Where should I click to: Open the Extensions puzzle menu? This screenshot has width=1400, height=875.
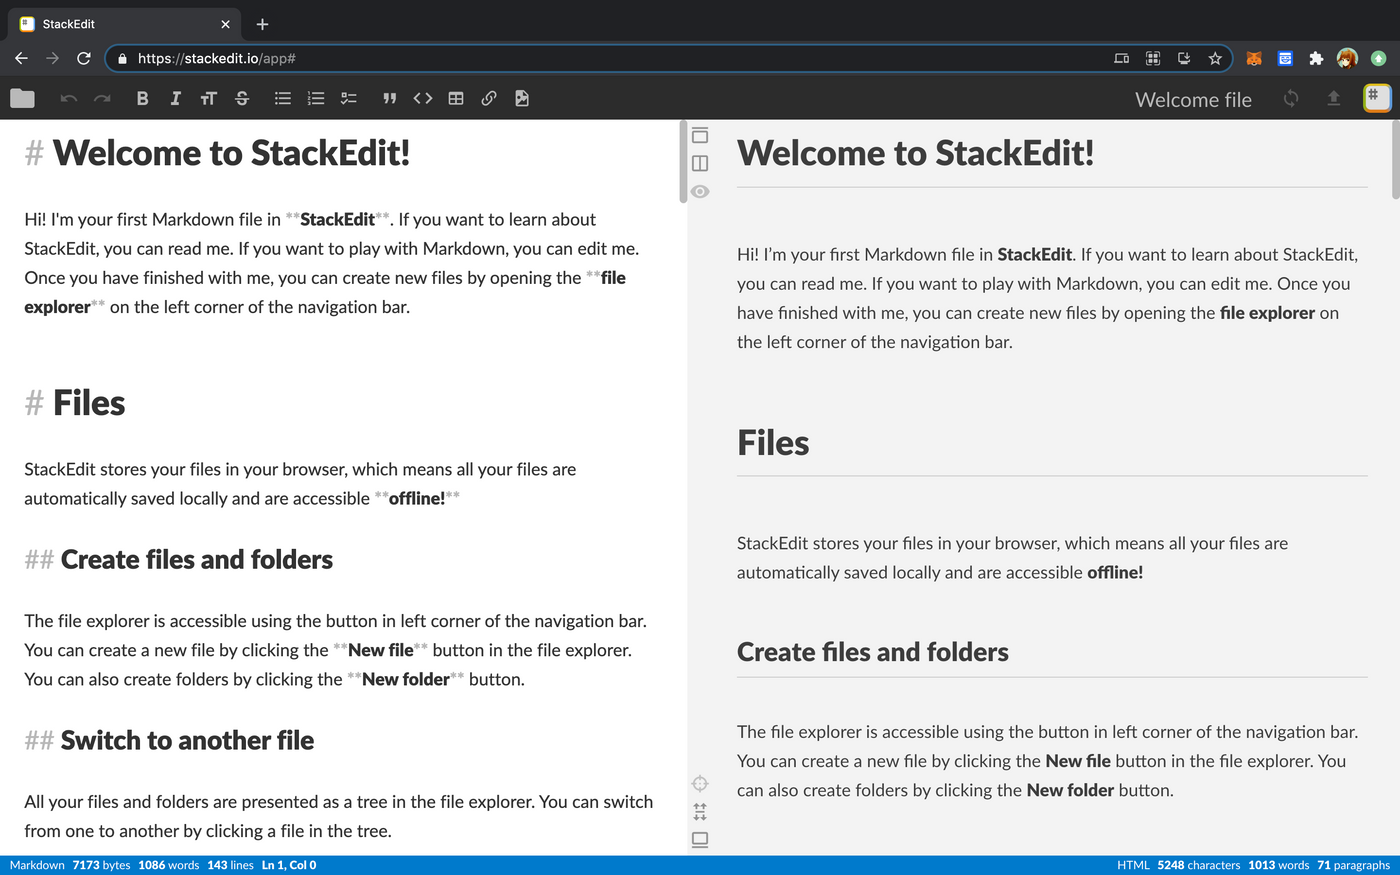[x=1316, y=58]
